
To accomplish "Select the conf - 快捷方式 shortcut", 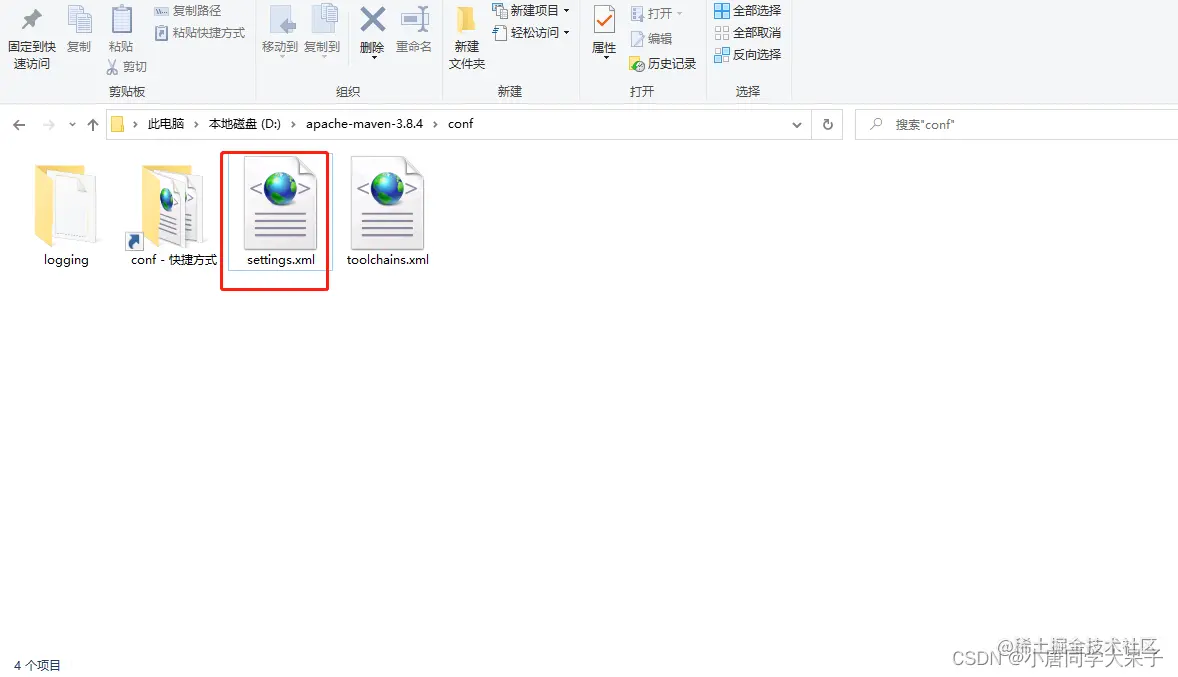I will [x=174, y=216].
